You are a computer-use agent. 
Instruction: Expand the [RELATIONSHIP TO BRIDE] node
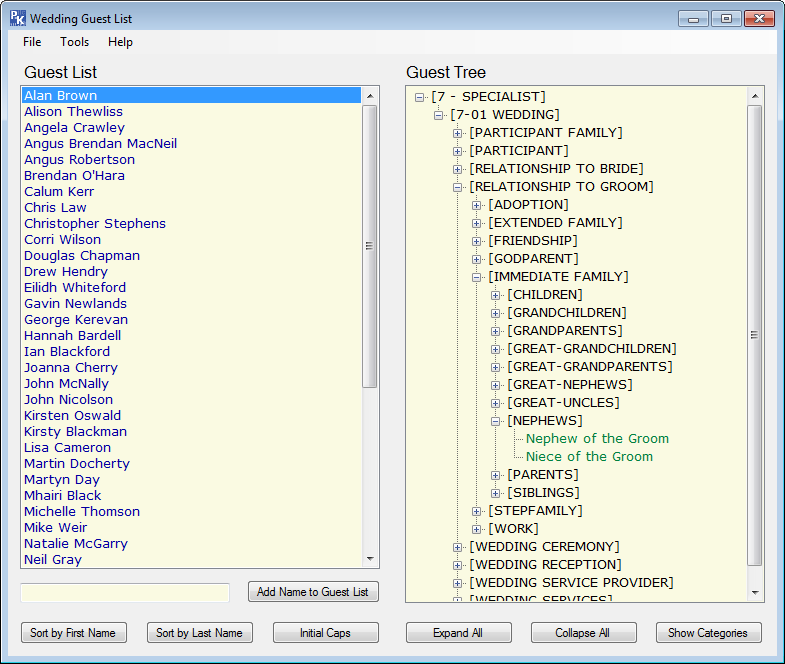458,169
